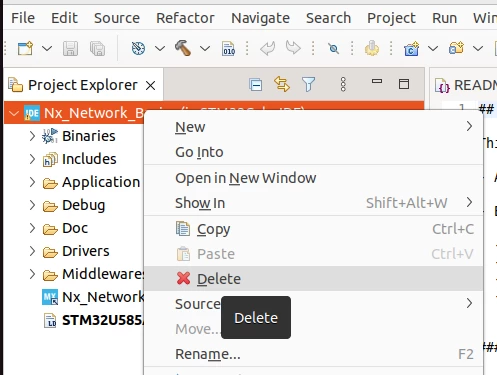The height and width of the screenshot is (375, 497).
Task: Expand the Drivers folder
Action: click(x=32, y=251)
